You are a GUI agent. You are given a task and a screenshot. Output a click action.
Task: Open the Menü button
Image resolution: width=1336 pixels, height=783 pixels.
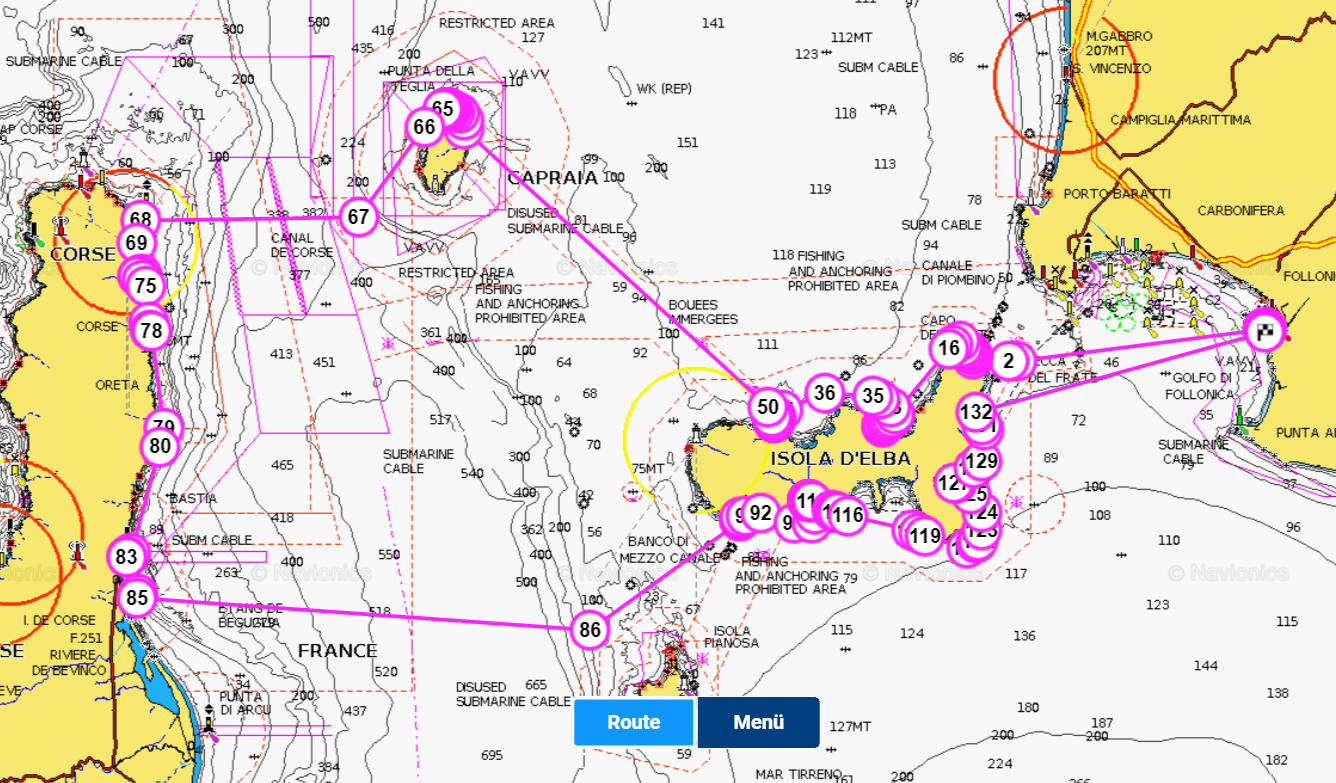[758, 722]
